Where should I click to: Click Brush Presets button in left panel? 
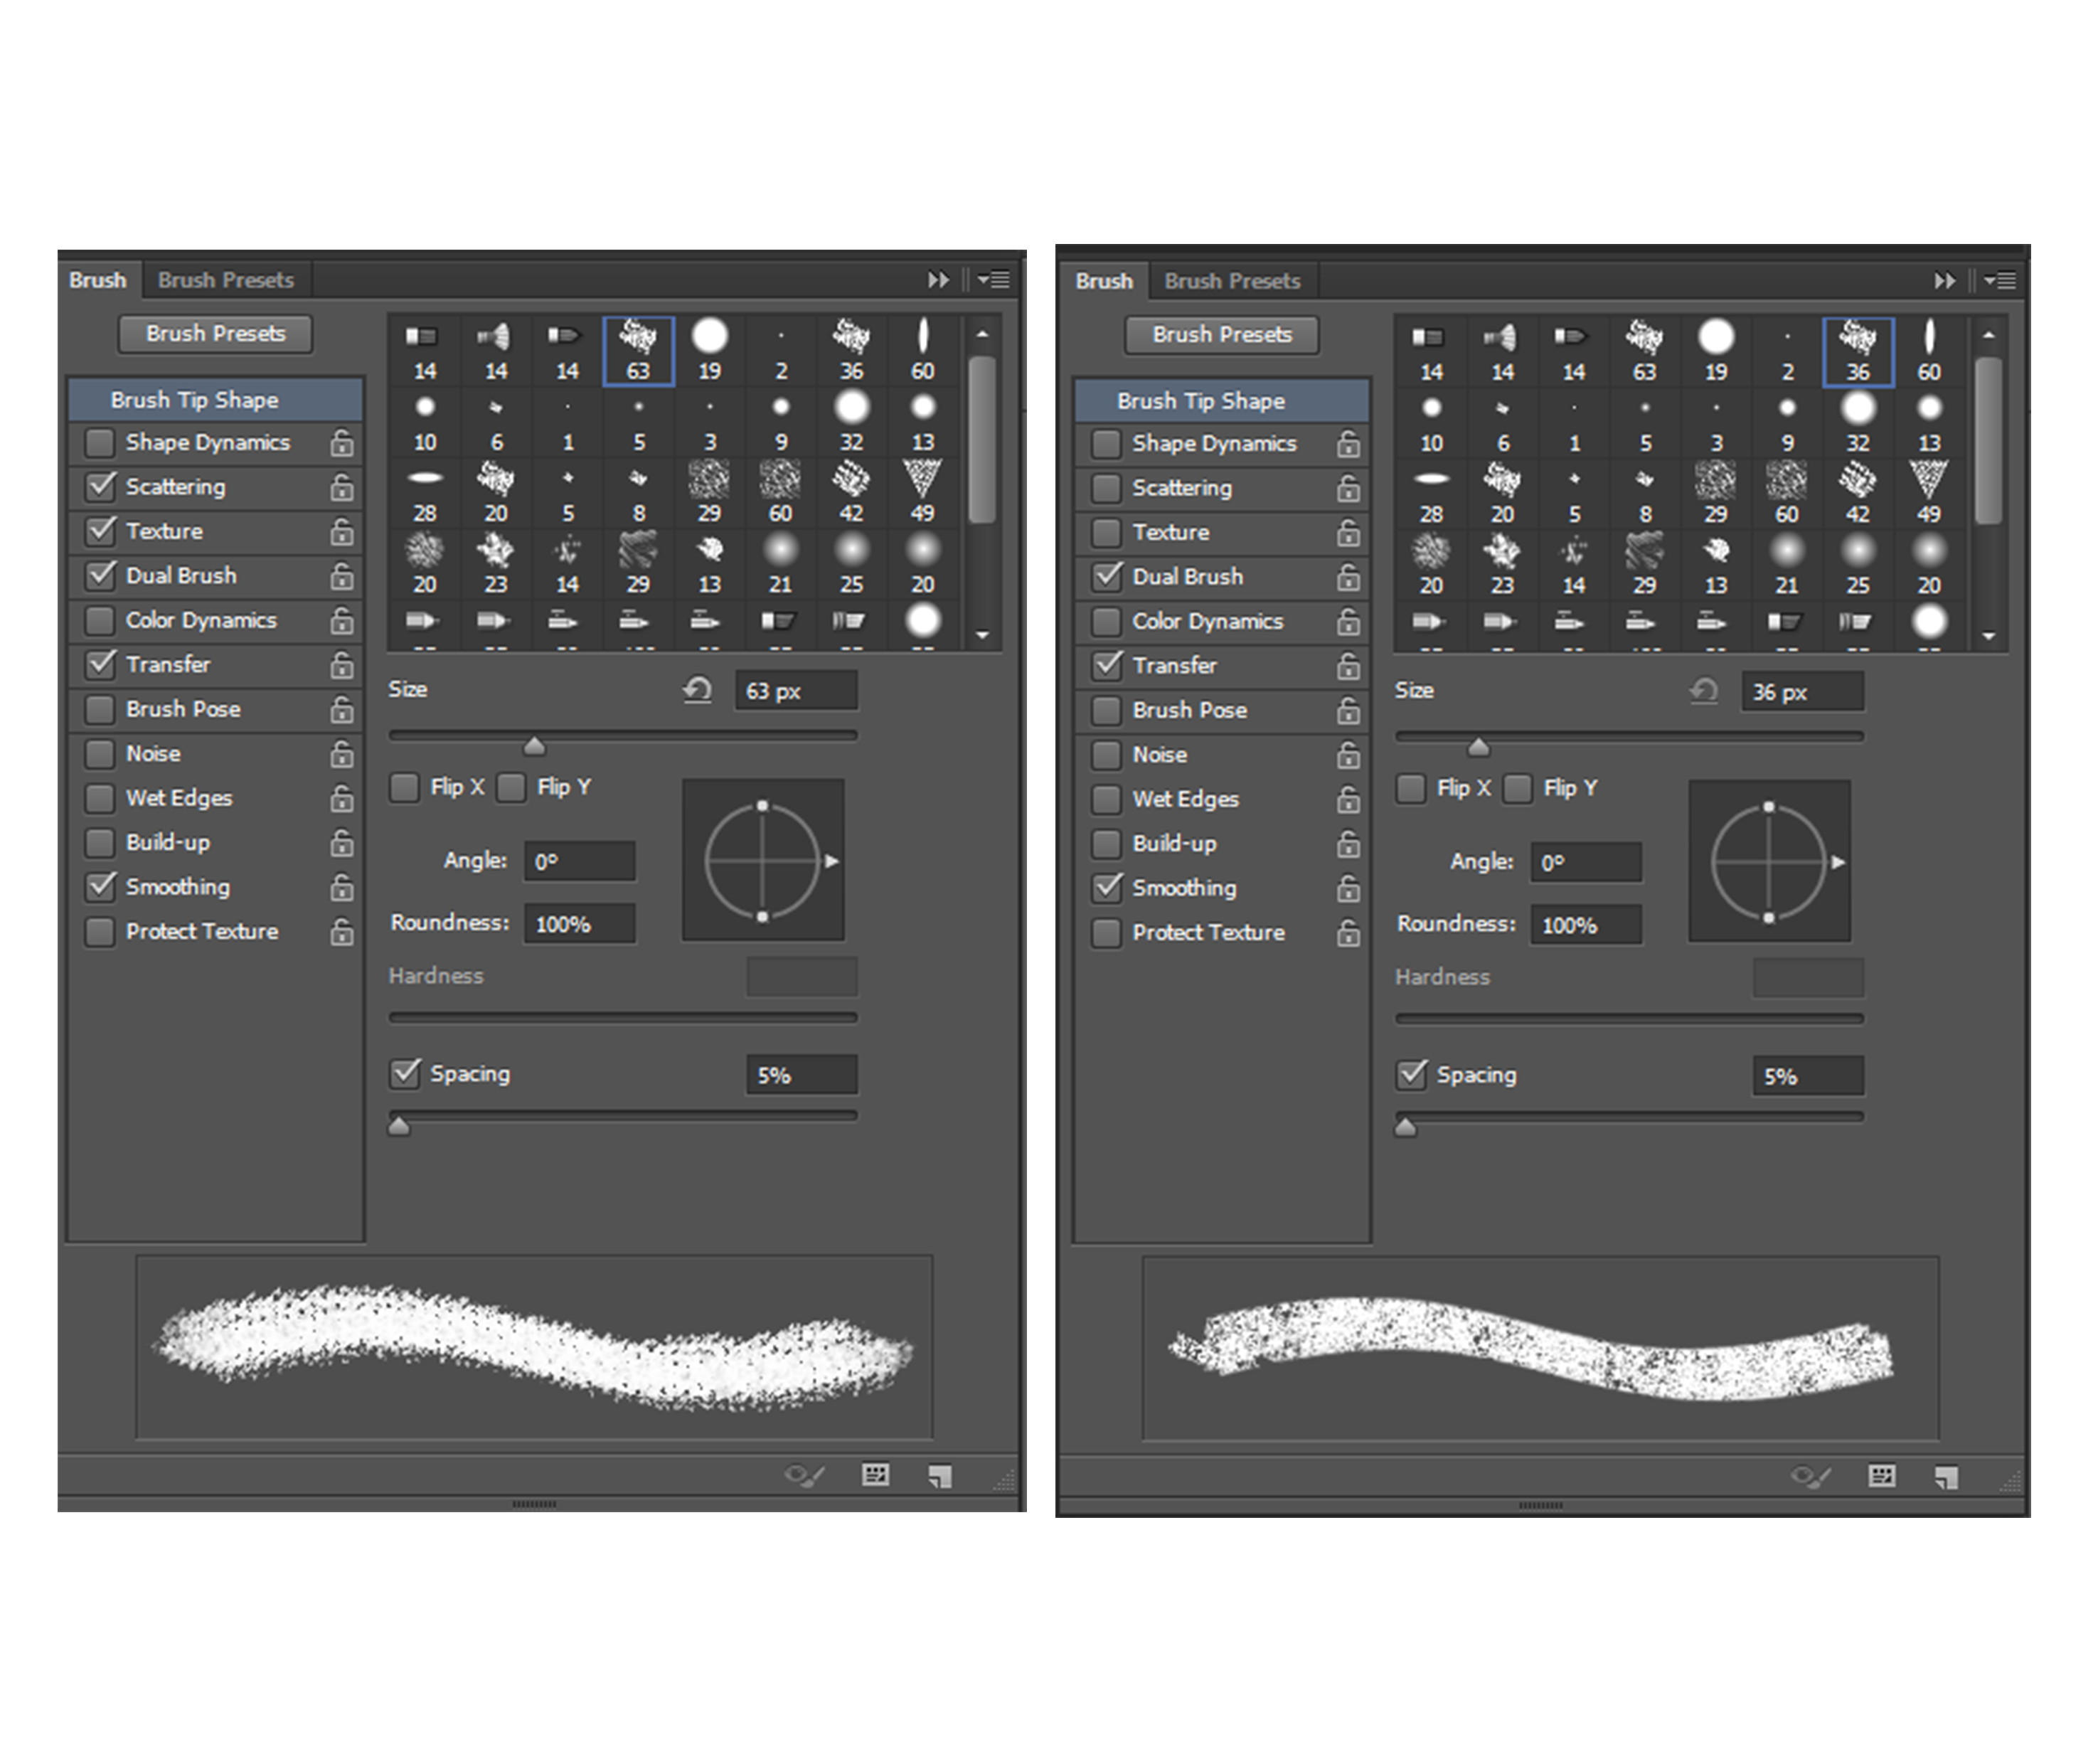tap(215, 334)
